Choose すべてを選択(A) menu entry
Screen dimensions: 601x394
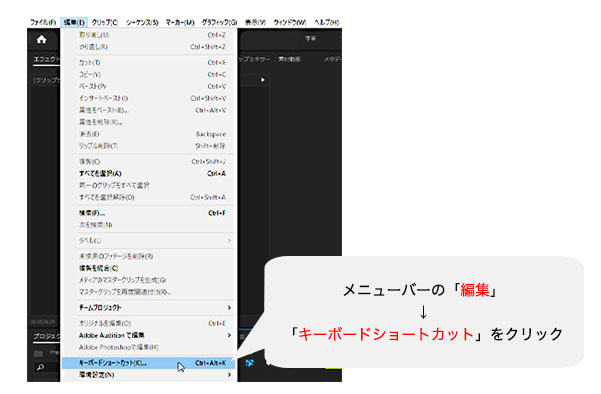coord(149,173)
